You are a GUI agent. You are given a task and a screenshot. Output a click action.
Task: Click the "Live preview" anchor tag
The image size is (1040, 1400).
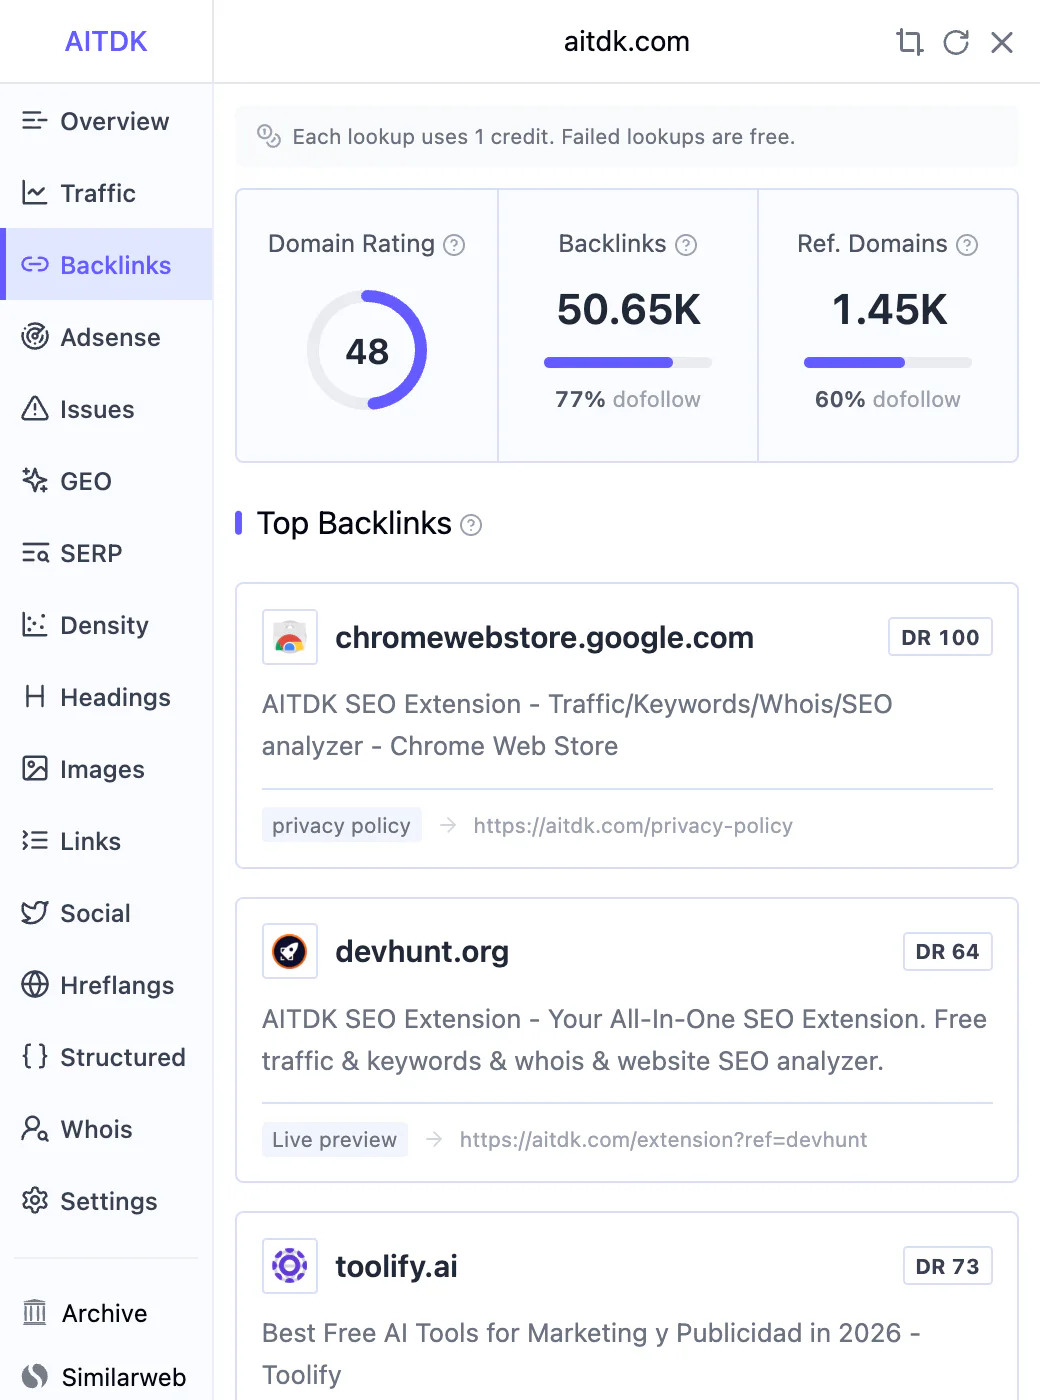tap(334, 1139)
